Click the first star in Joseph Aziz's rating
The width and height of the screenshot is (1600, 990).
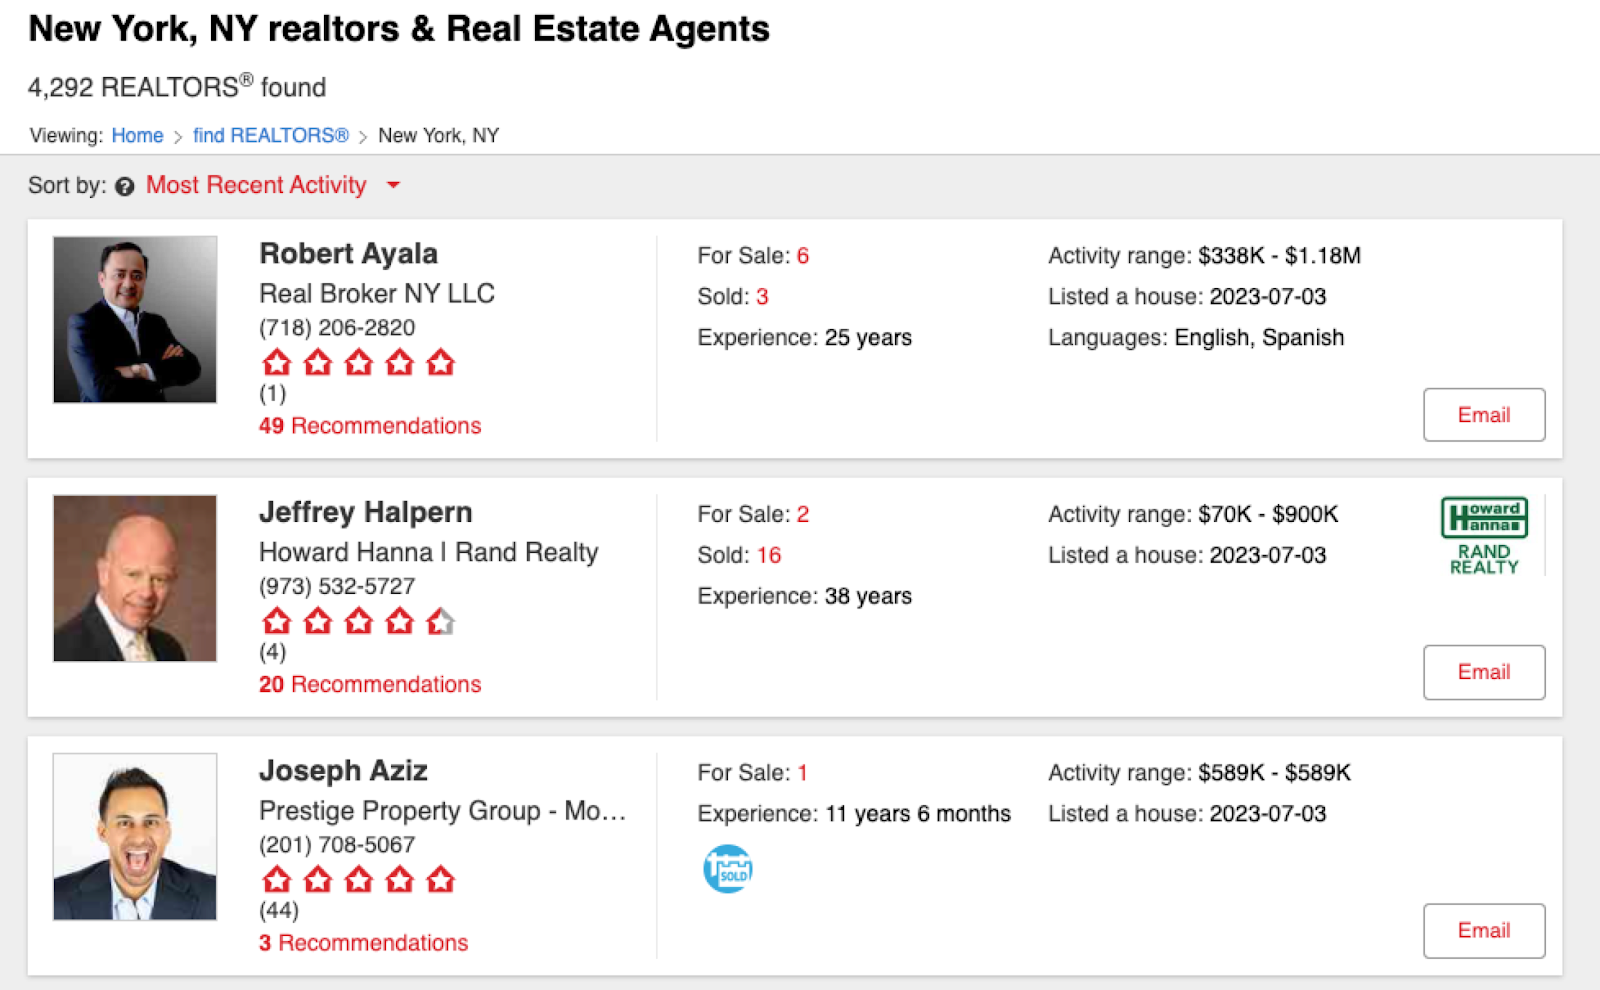click(277, 879)
